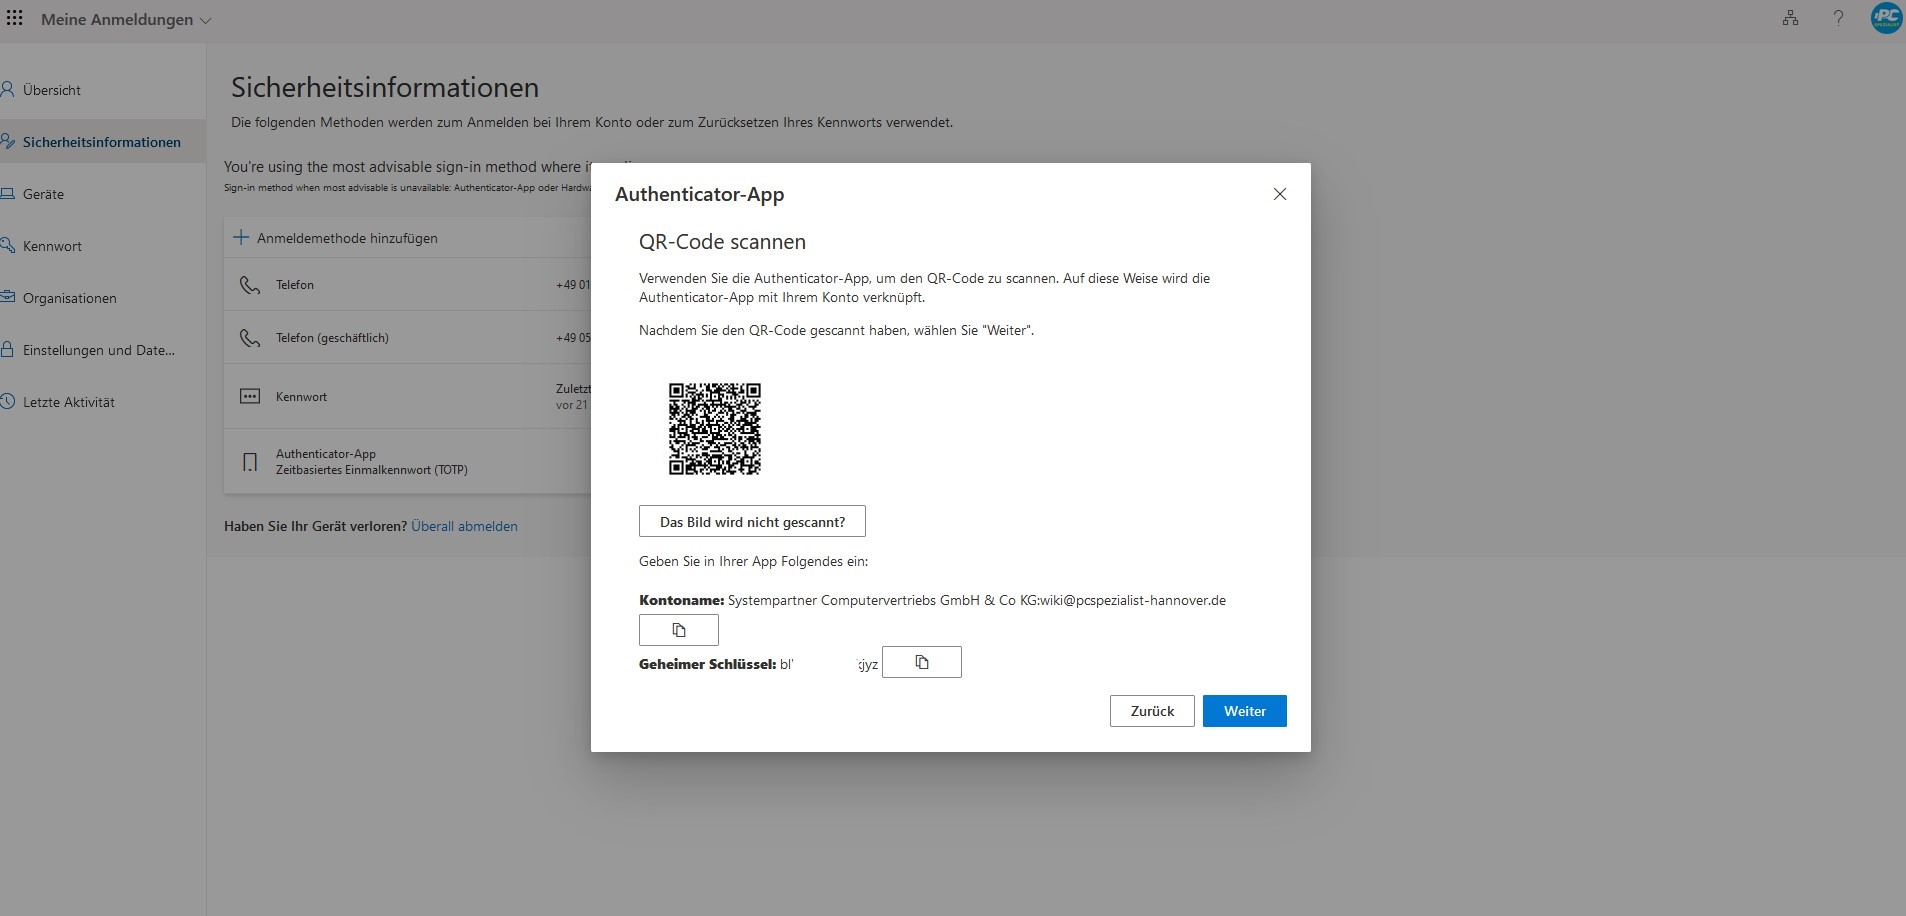Click the QR code image
Image resolution: width=1906 pixels, height=916 pixels.
pyautogui.click(x=714, y=429)
